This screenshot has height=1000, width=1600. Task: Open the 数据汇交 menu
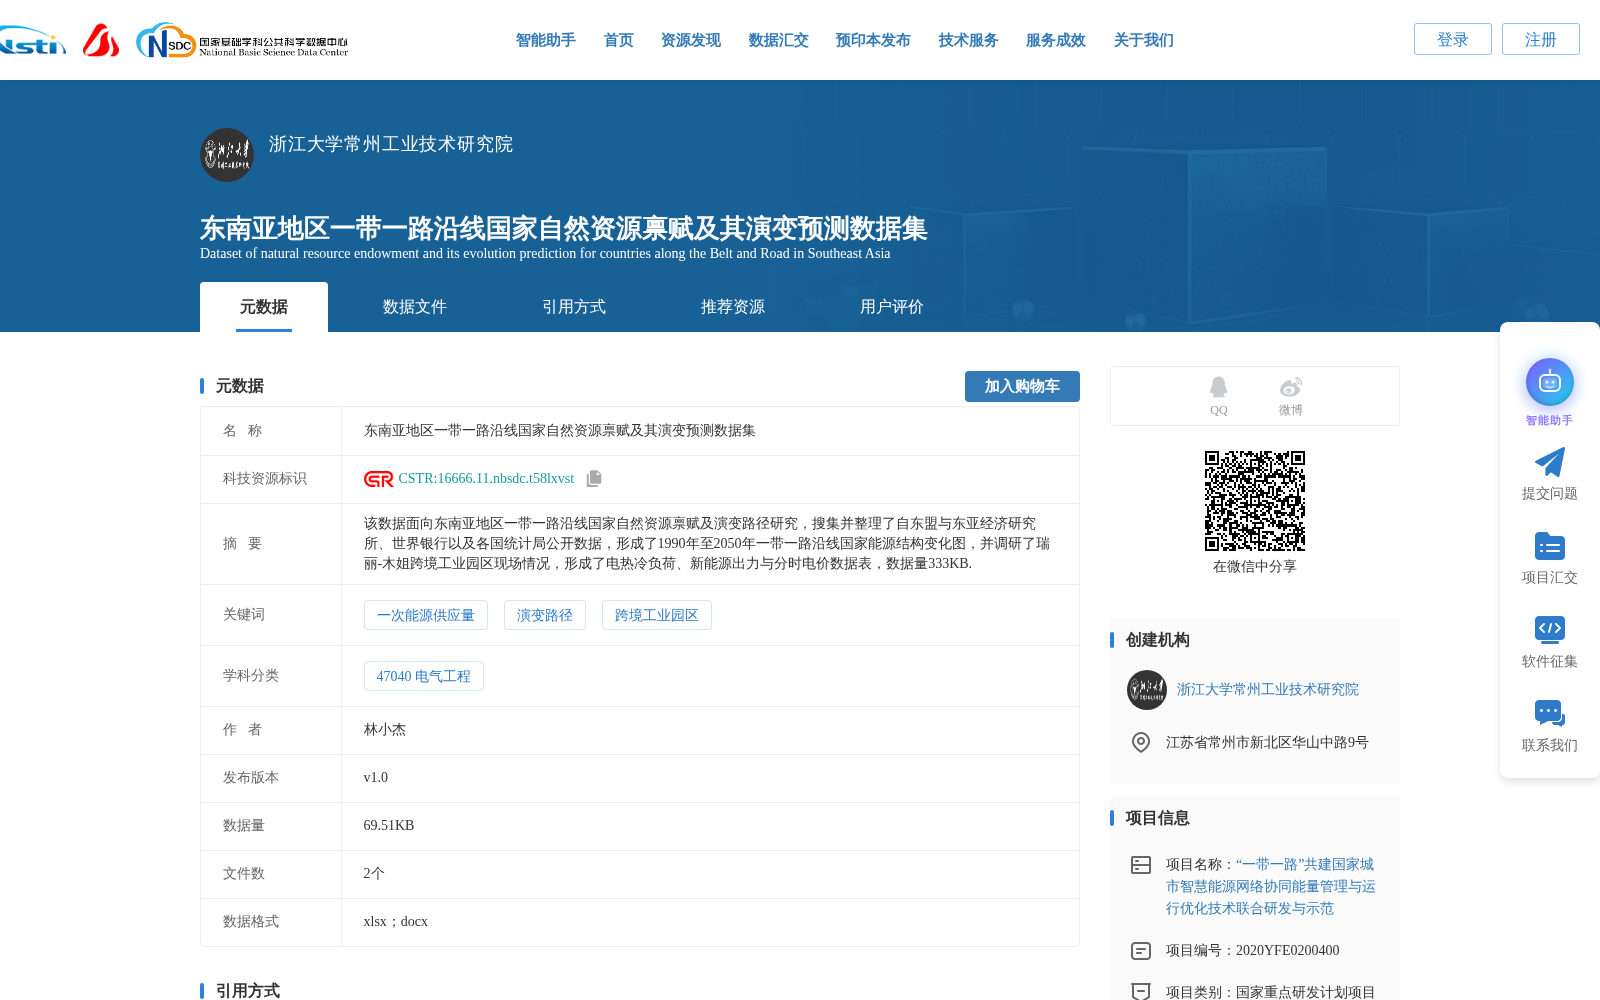[779, 40]
